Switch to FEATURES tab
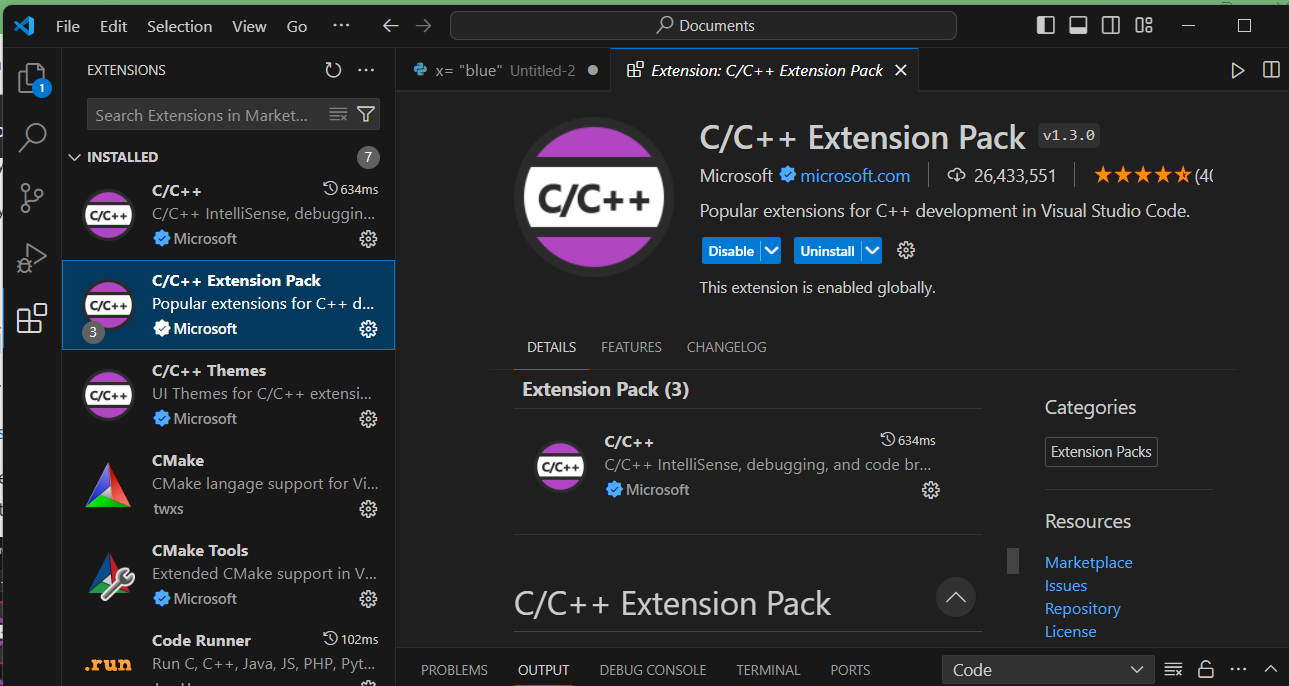 coord(631,347)
